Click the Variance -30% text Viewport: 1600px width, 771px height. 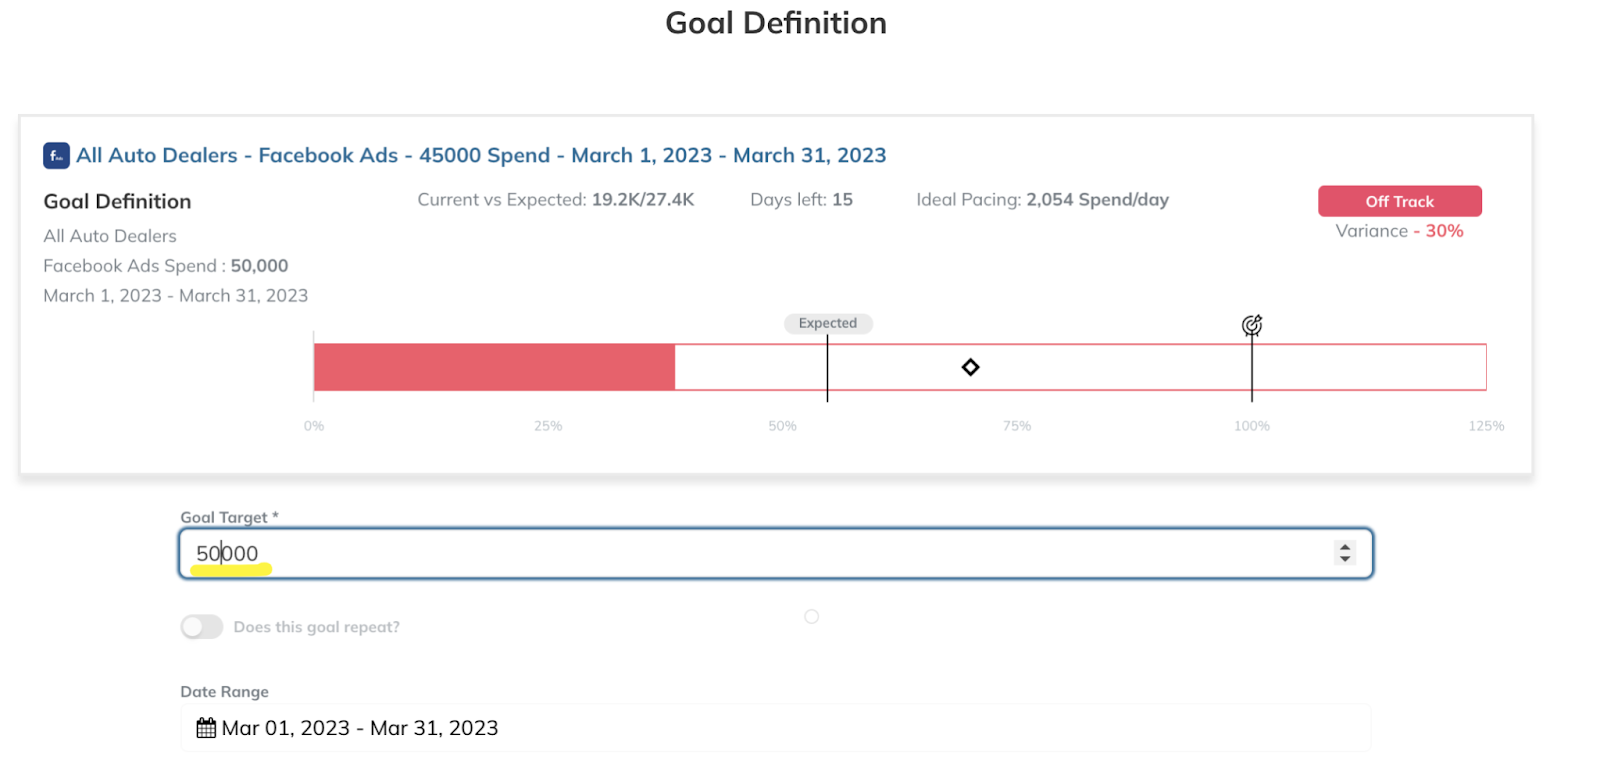pos(1399,231)
